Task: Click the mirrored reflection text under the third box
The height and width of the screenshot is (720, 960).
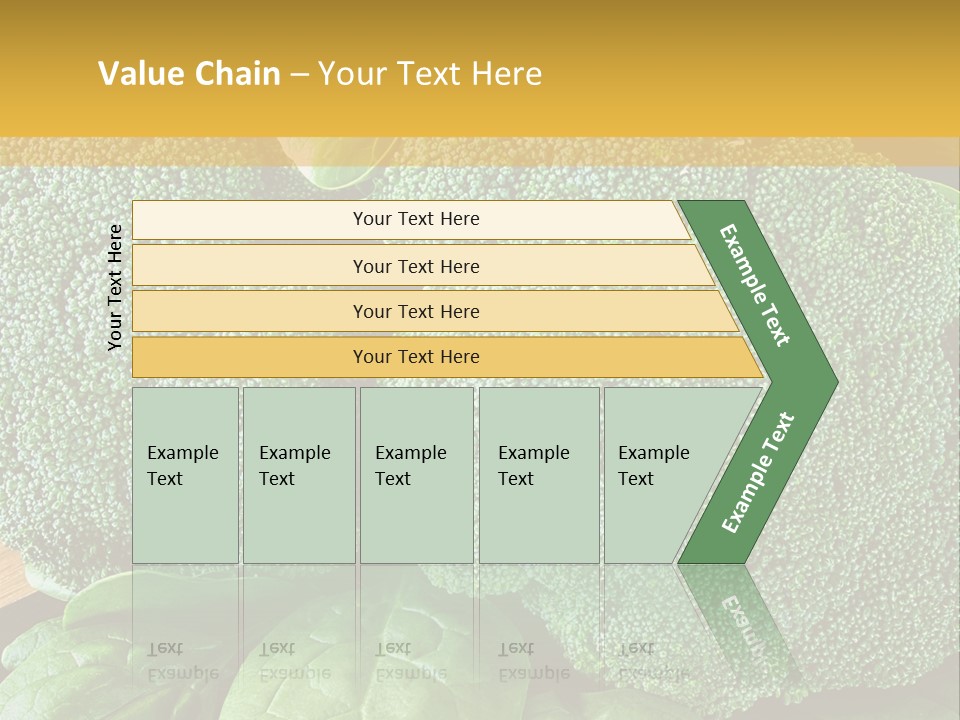Action: coord(410,661)
